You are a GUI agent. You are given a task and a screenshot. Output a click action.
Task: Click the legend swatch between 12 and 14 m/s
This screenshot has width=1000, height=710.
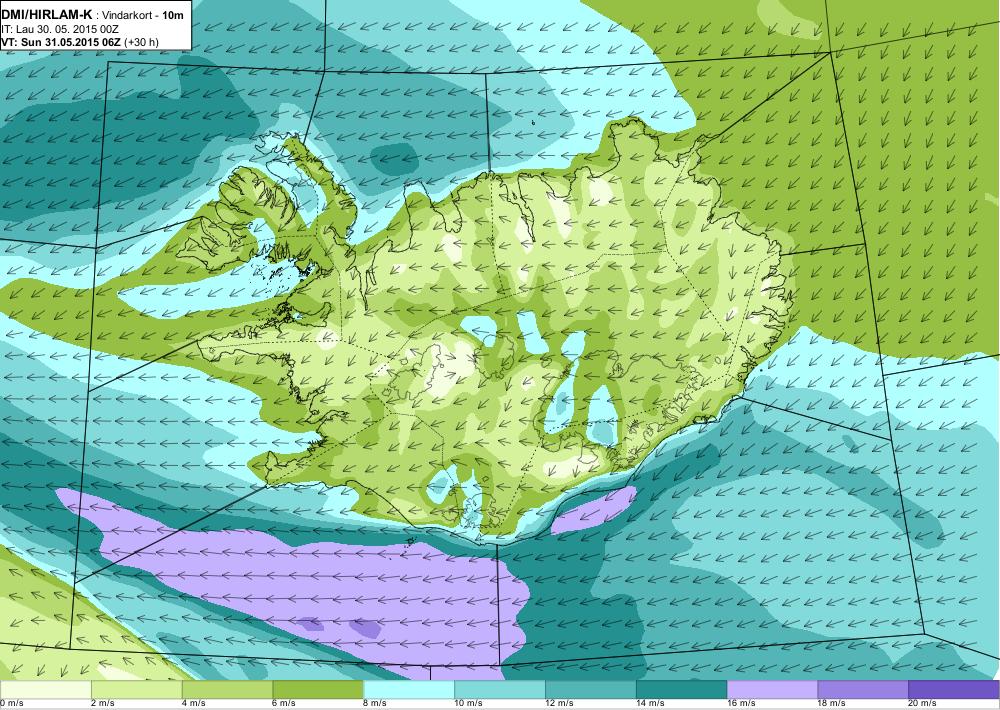(x=591, y=690)
